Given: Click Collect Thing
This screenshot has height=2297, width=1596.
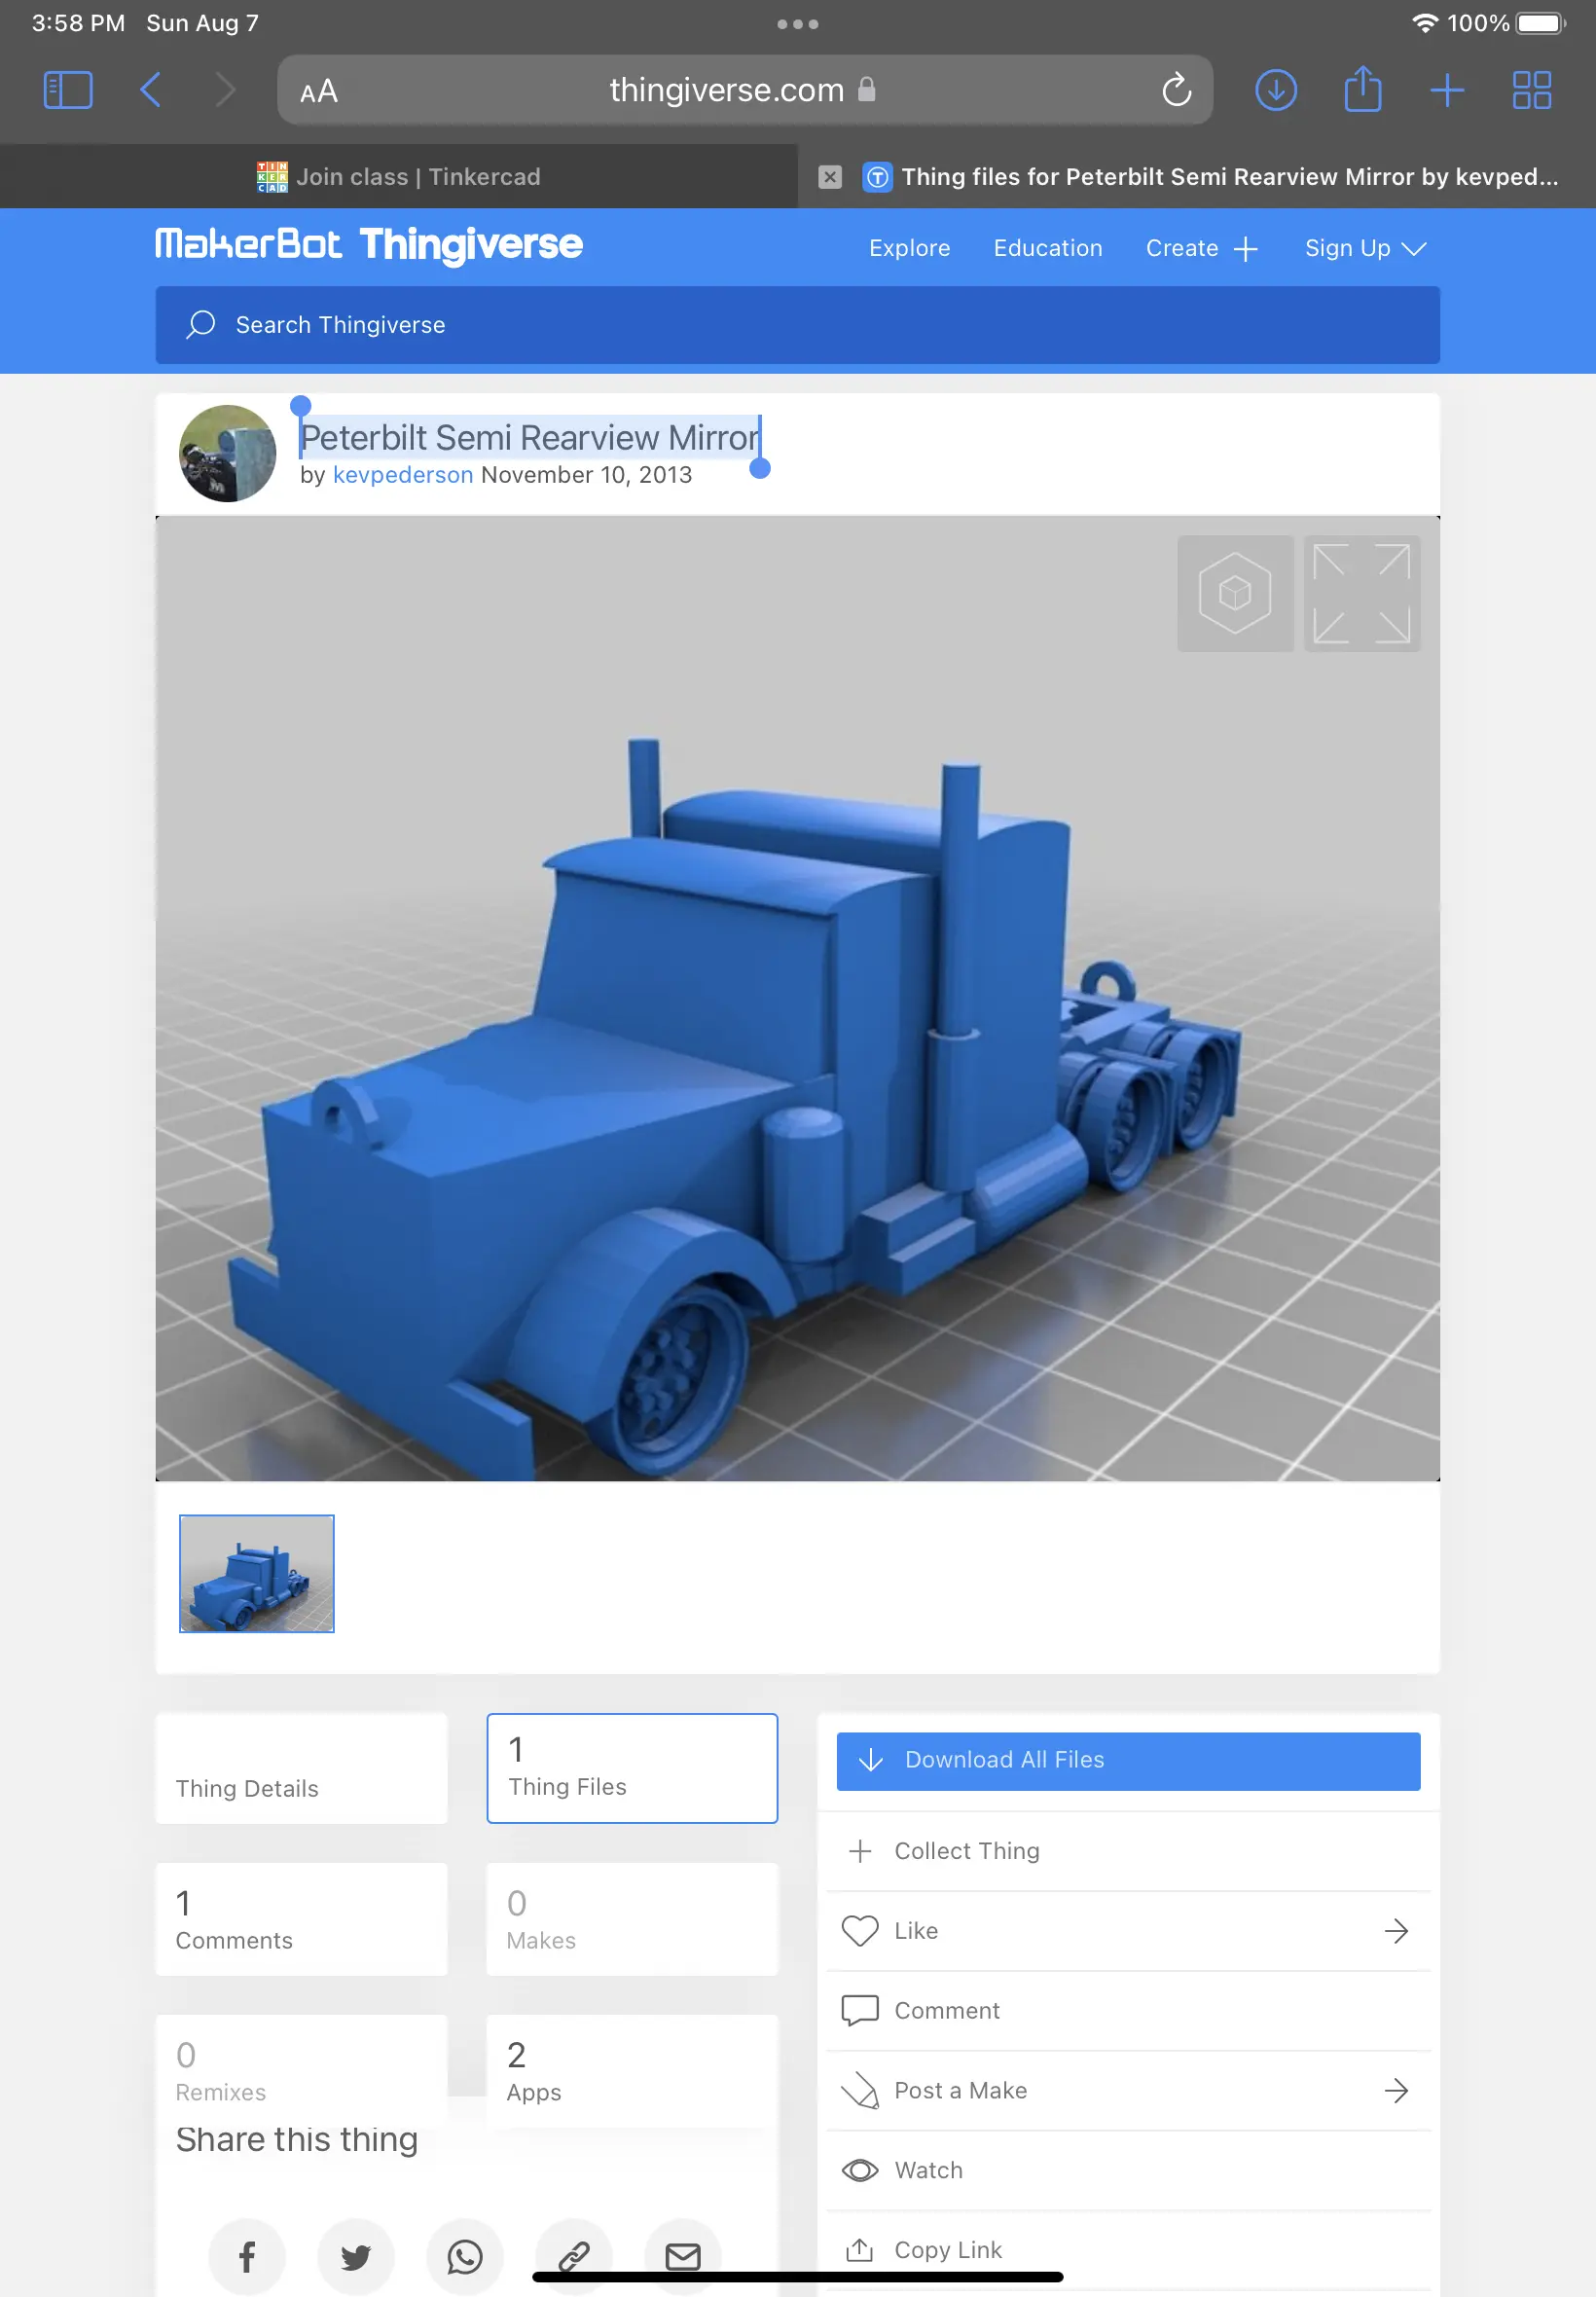Looking at the screenshot, I should click(1128, 1851).
